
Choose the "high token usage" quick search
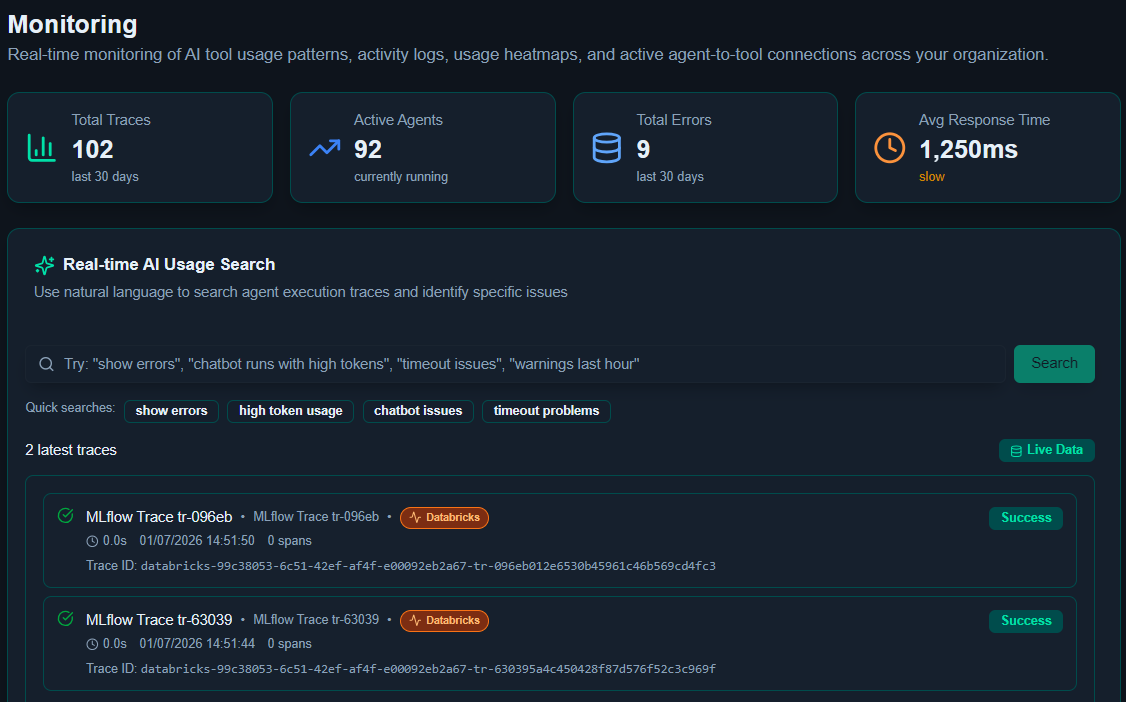coord(290,411)
